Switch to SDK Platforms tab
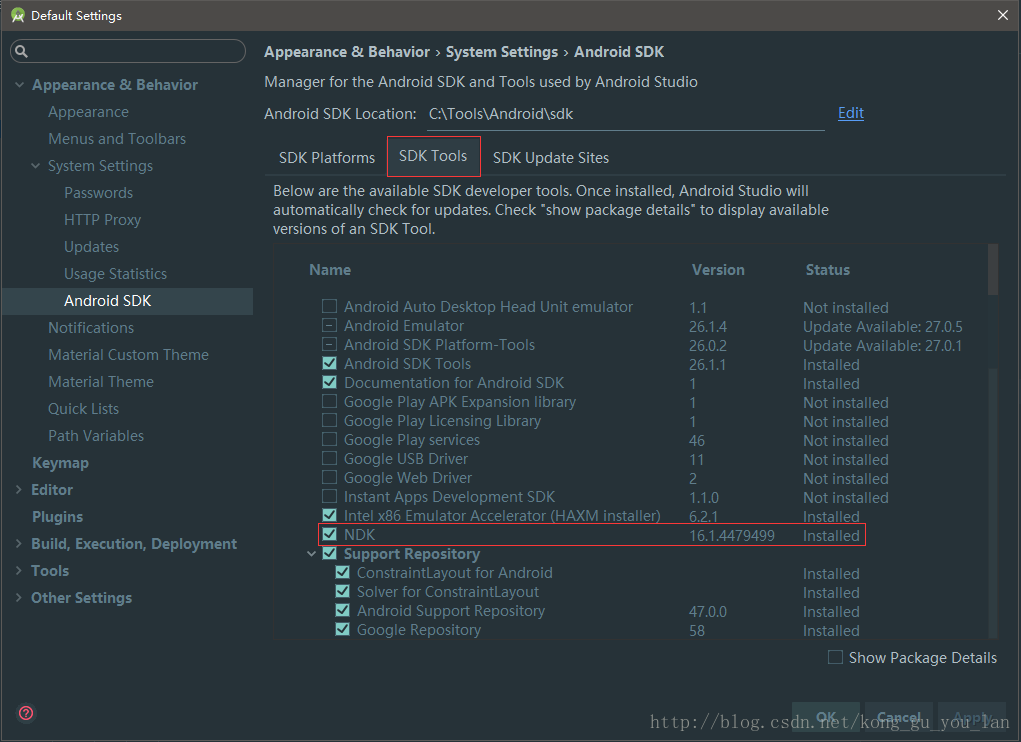This screenshot has height=742, width=1021. pos(327,158)
